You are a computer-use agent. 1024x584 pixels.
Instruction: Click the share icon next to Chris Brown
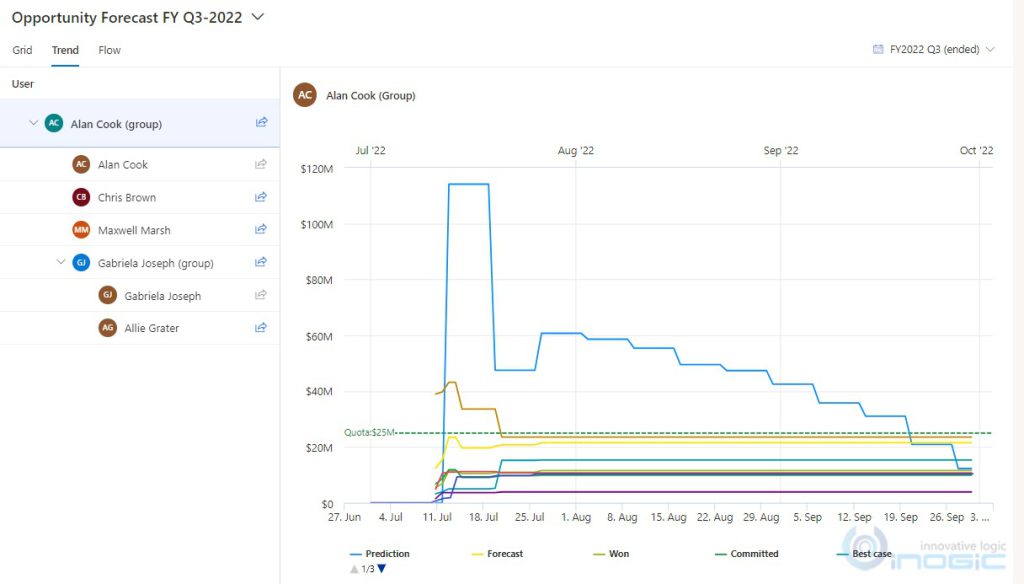tap(261, 197)
